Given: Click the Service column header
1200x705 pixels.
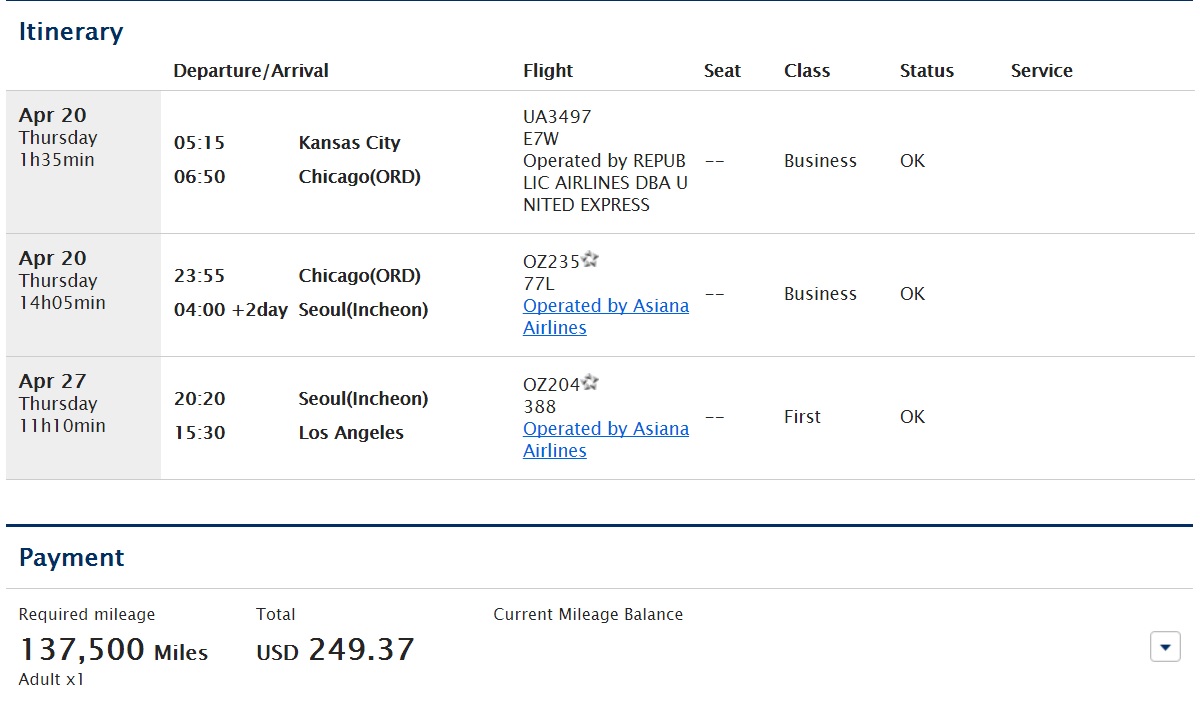Looking at the screenshot, I should [x=1042, y=71].
